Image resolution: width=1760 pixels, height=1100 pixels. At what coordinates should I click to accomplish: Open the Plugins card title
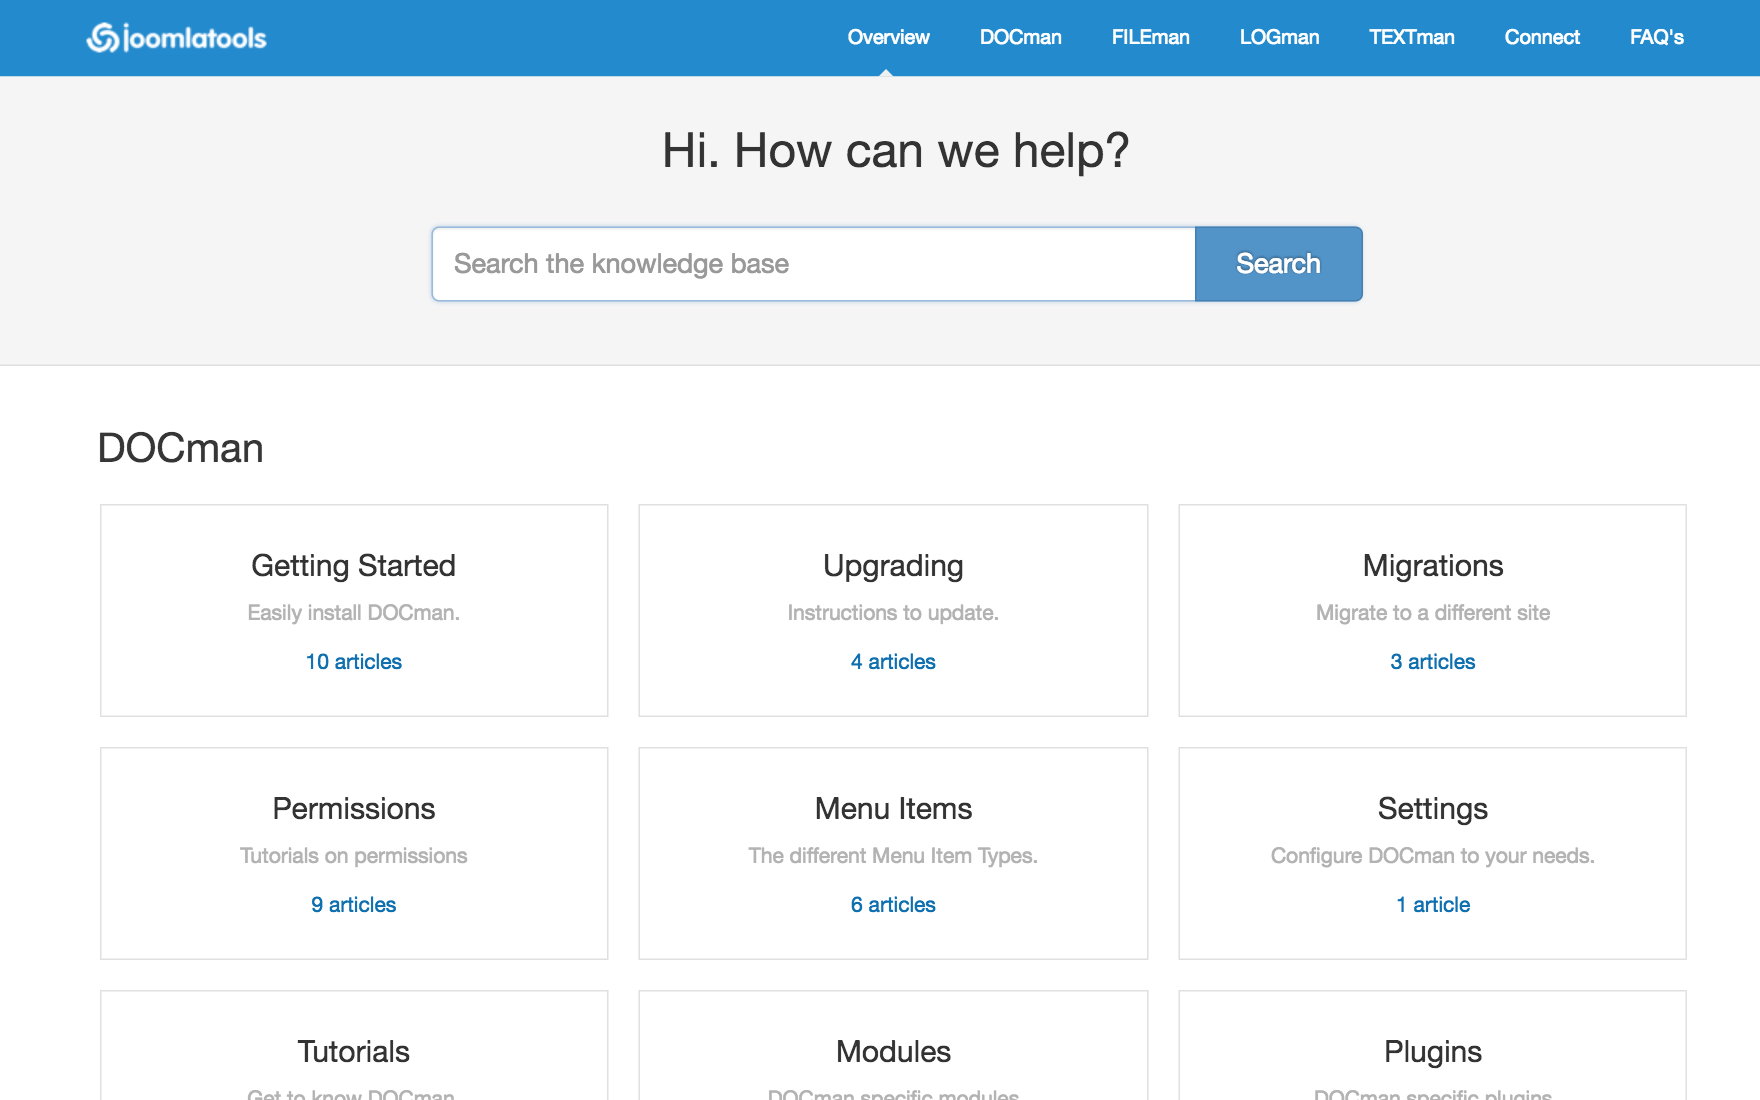(x=1432, y=1052)
